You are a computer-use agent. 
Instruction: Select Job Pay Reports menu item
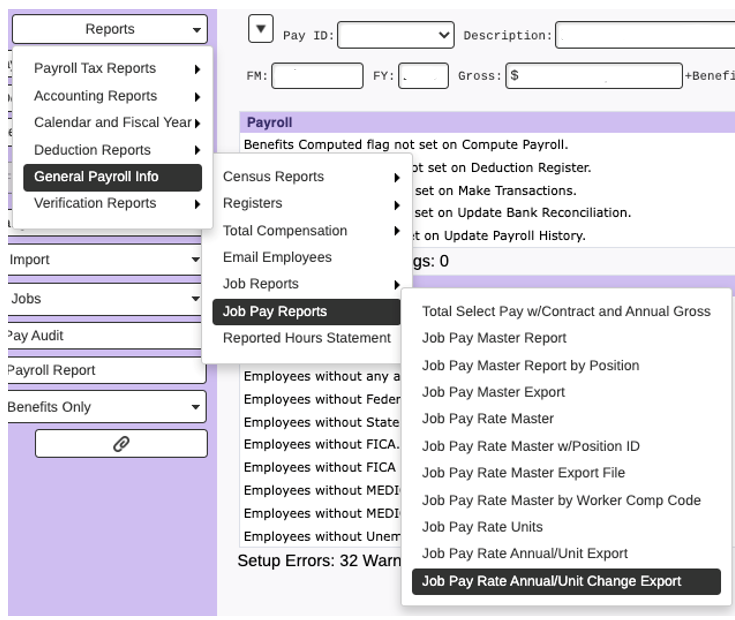307,312
